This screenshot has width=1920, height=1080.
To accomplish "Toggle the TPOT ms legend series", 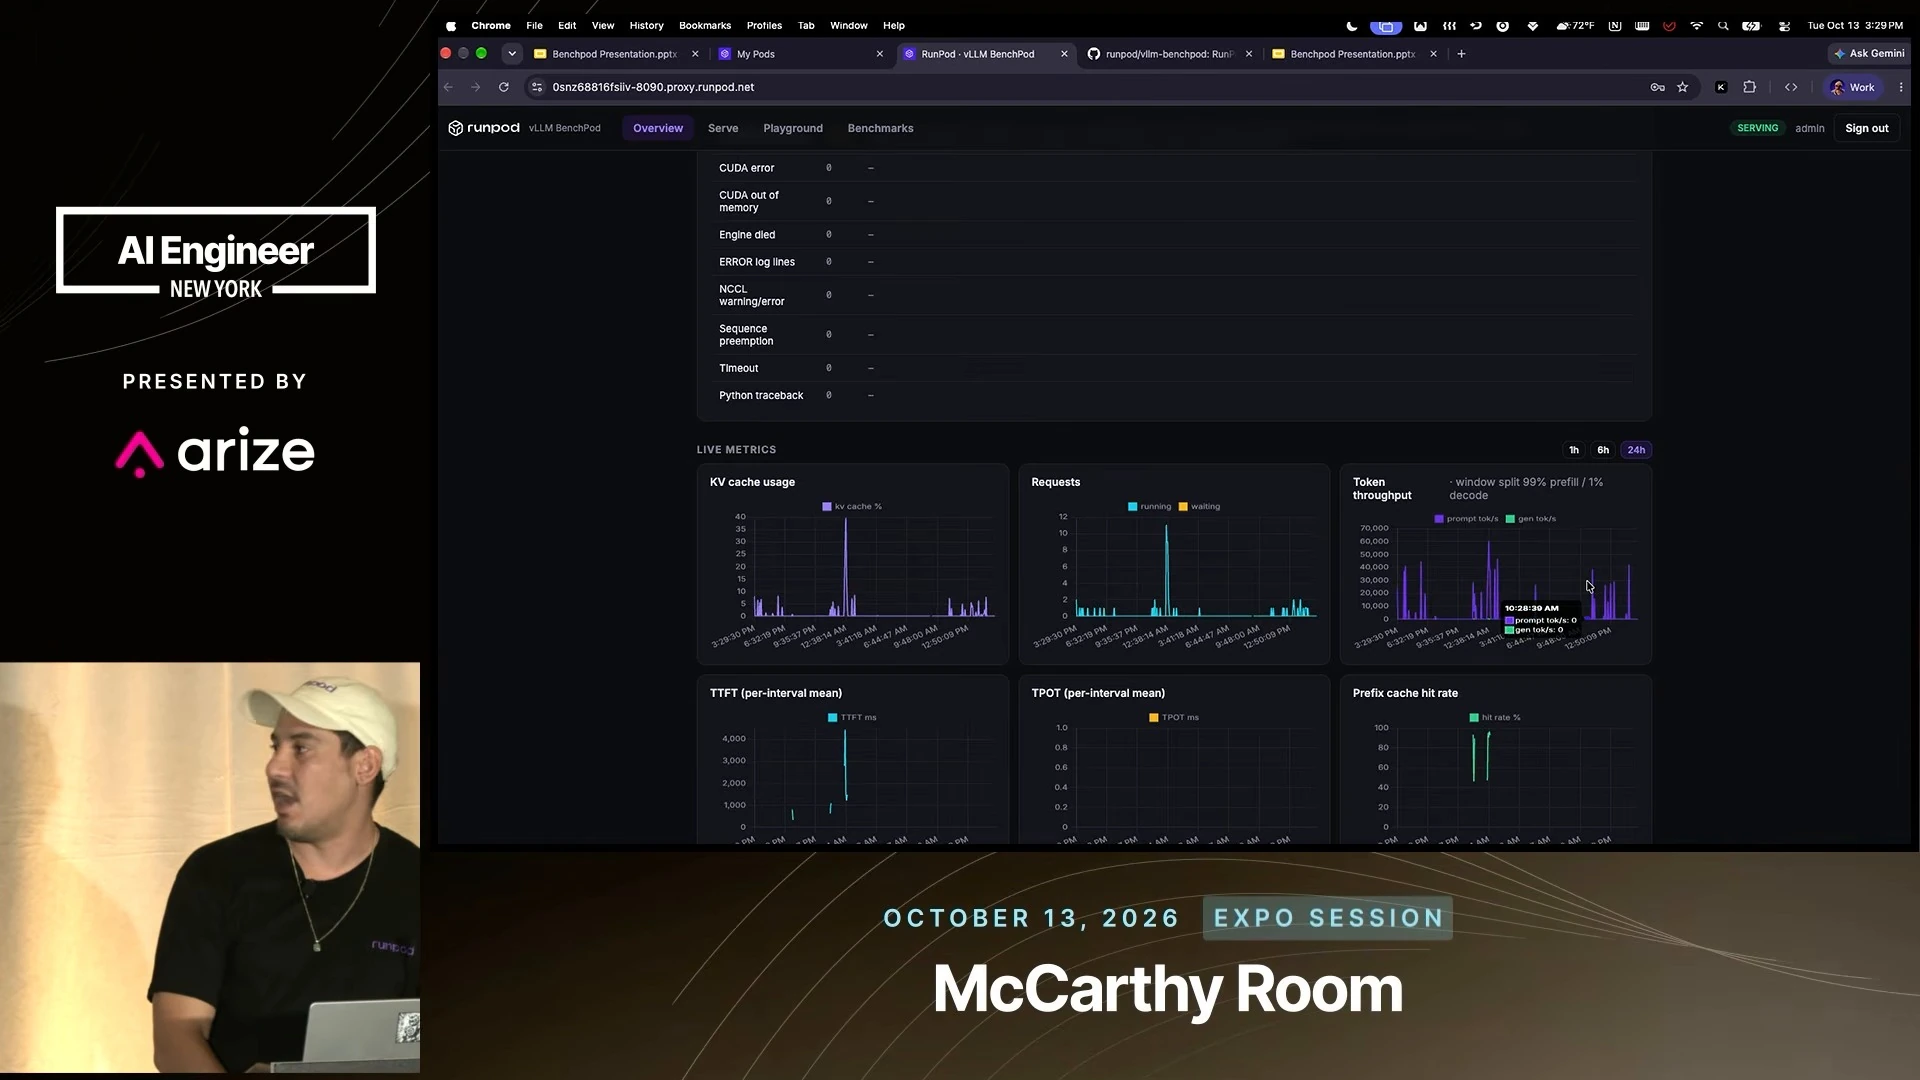I will click(x=1174, y=718).
